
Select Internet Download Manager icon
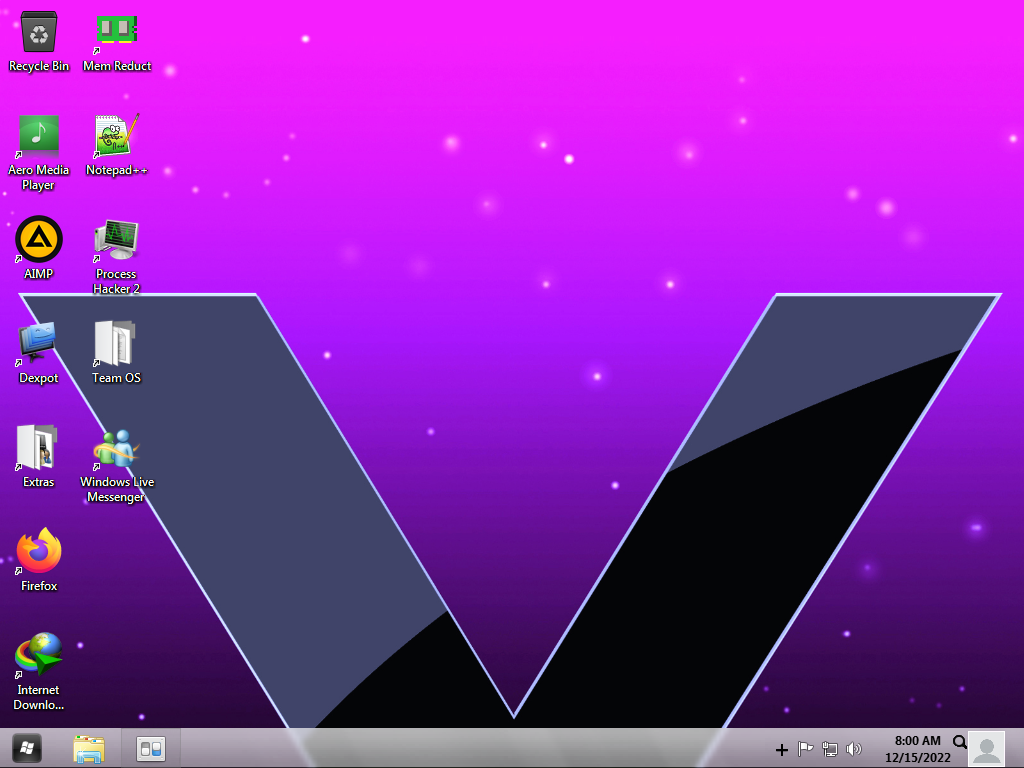tap(39, 671)
